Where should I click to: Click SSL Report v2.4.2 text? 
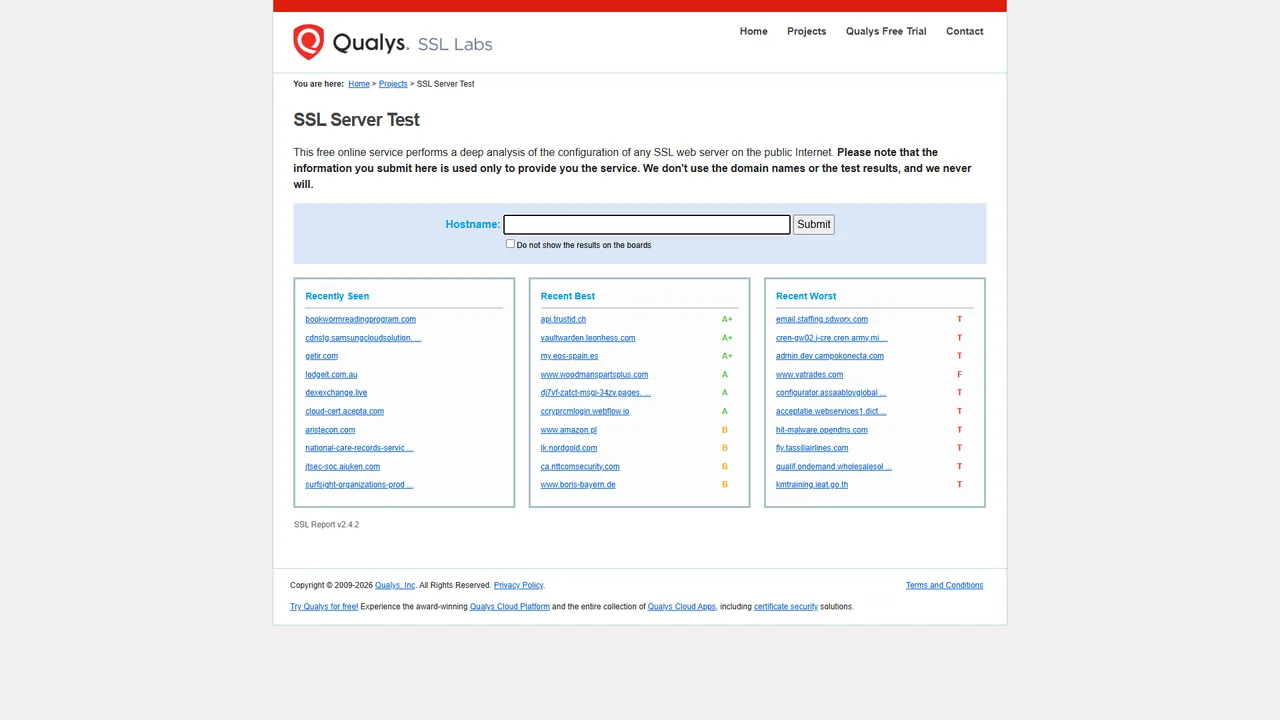click(326, 524)
